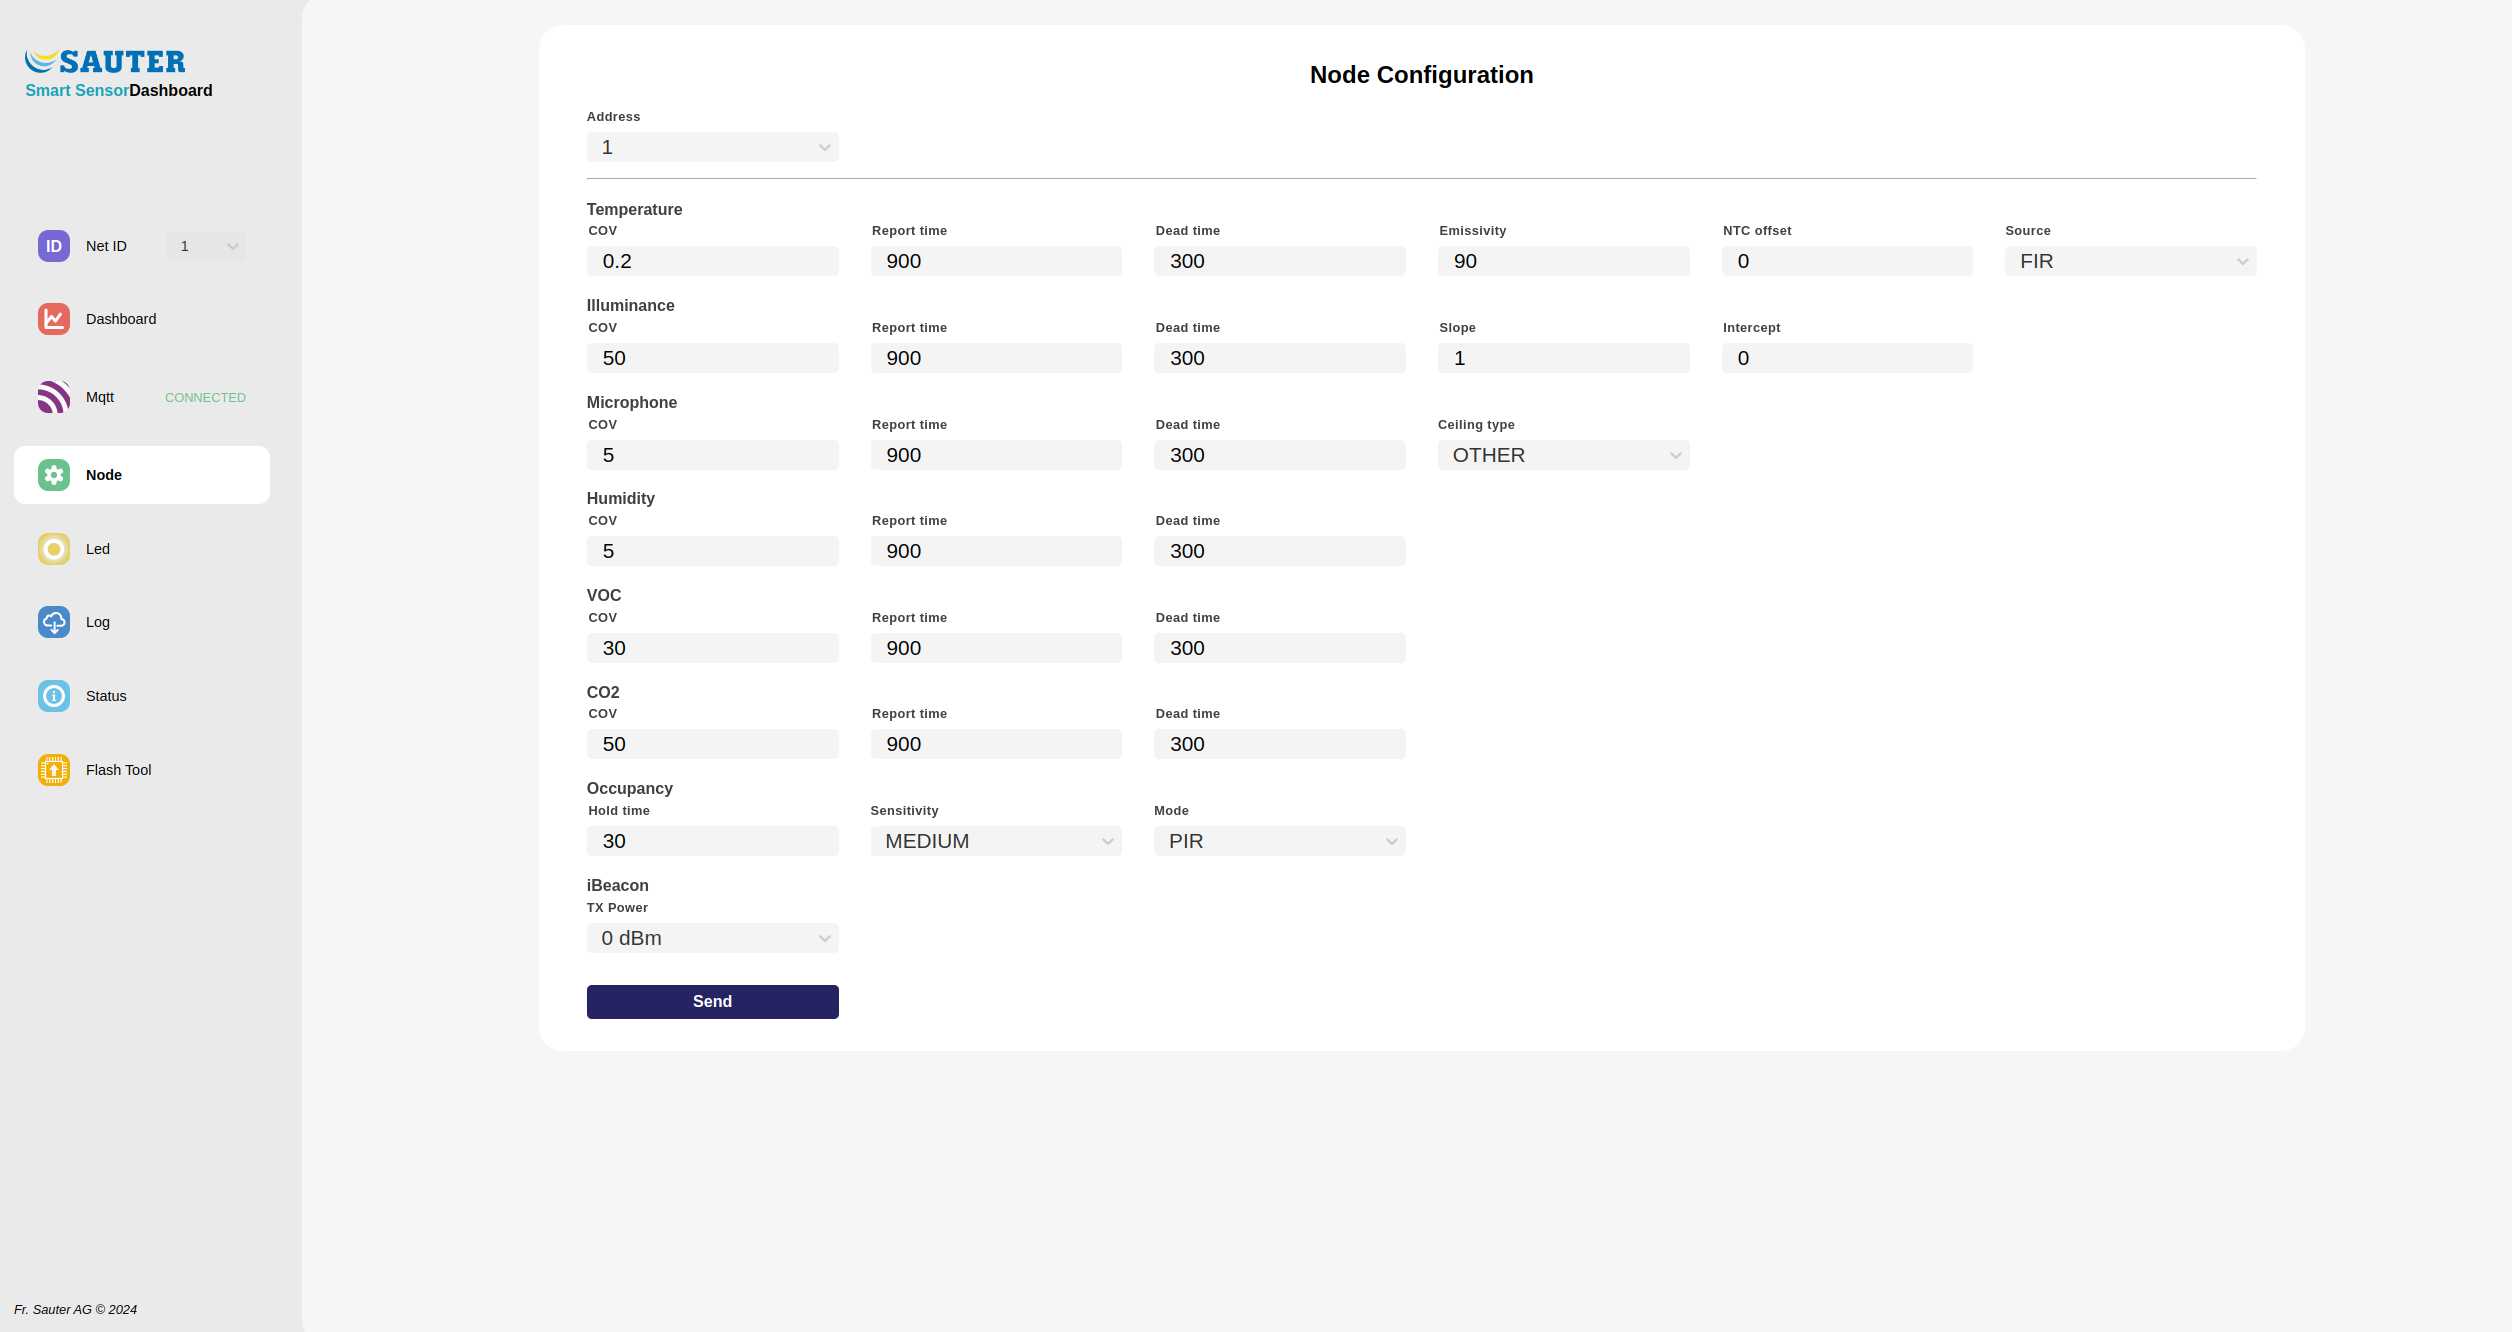Expand the iBeacon TX Power dropdown
This screenshot has height=1332, width=2512.
pos(712,939)
